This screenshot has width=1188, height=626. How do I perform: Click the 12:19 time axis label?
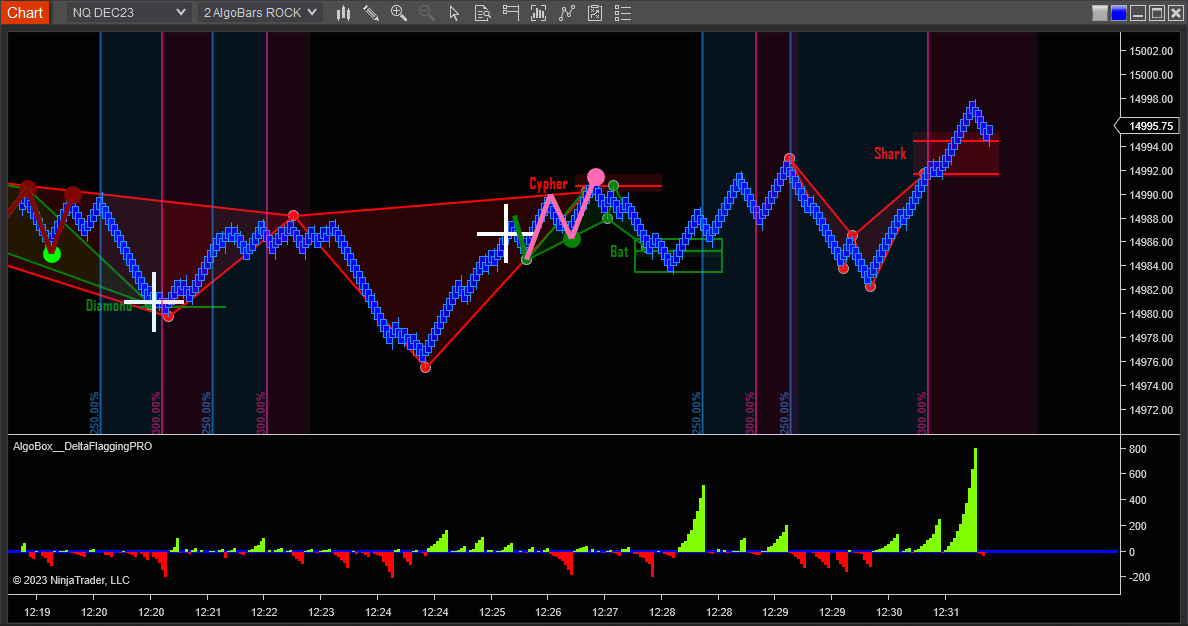[x=37, y=612]
